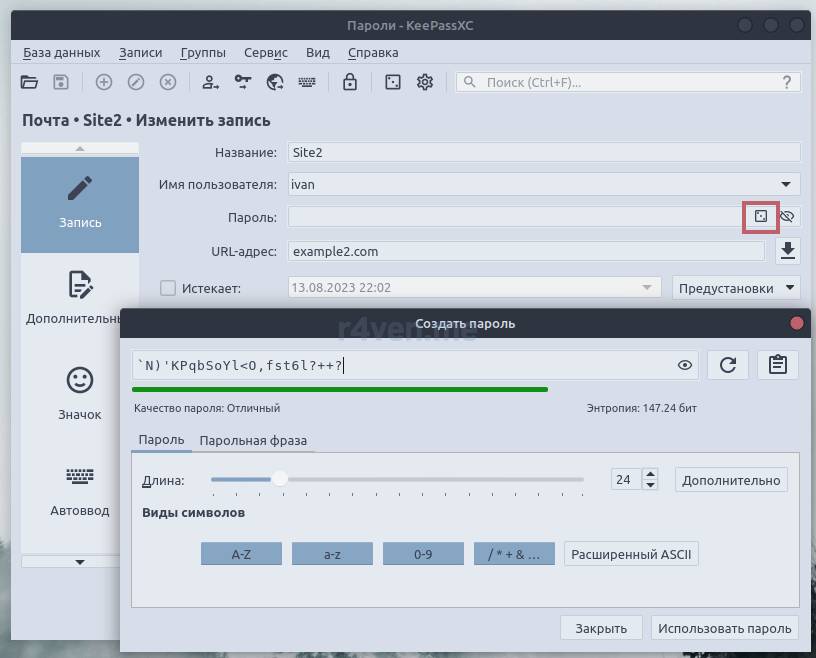Toggle the 0-9 digits character button
The width and height of the screenshot is (816, 658).
pyautogui.click(x=423, y=554)
